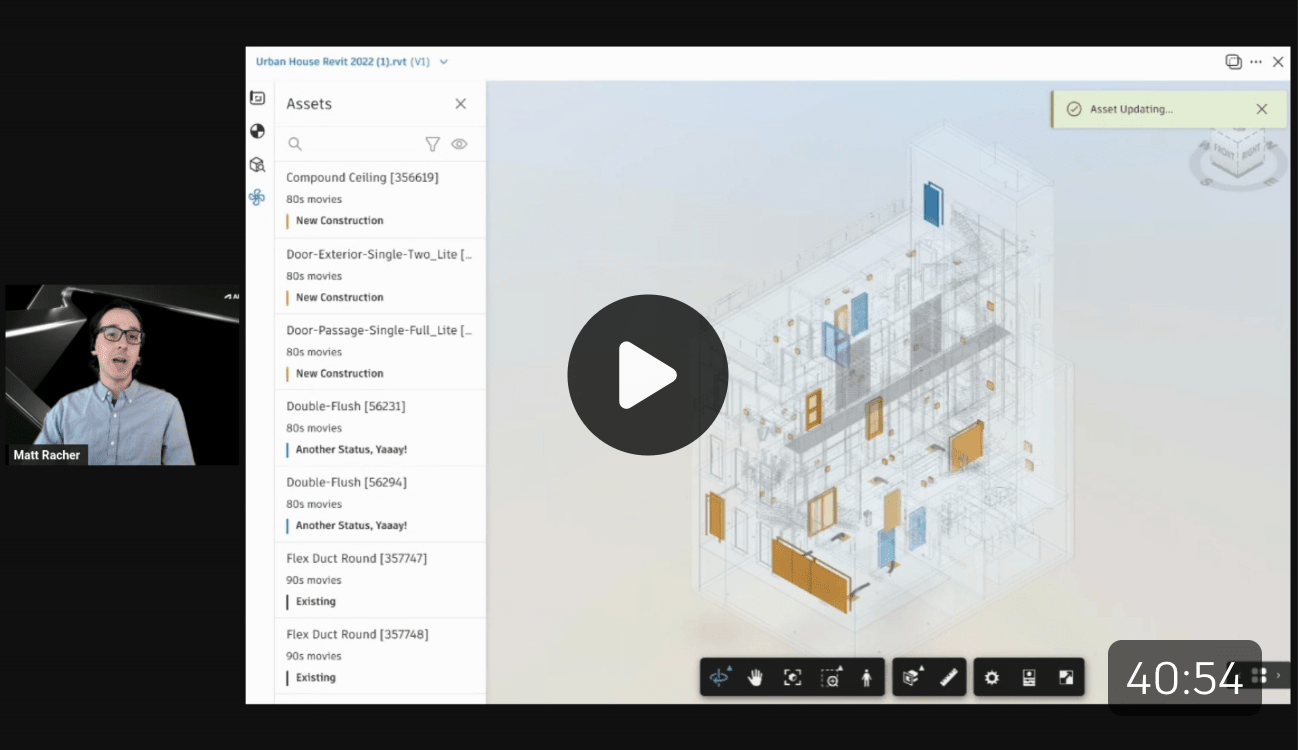1298x750 pixels.
Task: Expand the zoom window tool options arrow
Action: (x=842, y=670)
